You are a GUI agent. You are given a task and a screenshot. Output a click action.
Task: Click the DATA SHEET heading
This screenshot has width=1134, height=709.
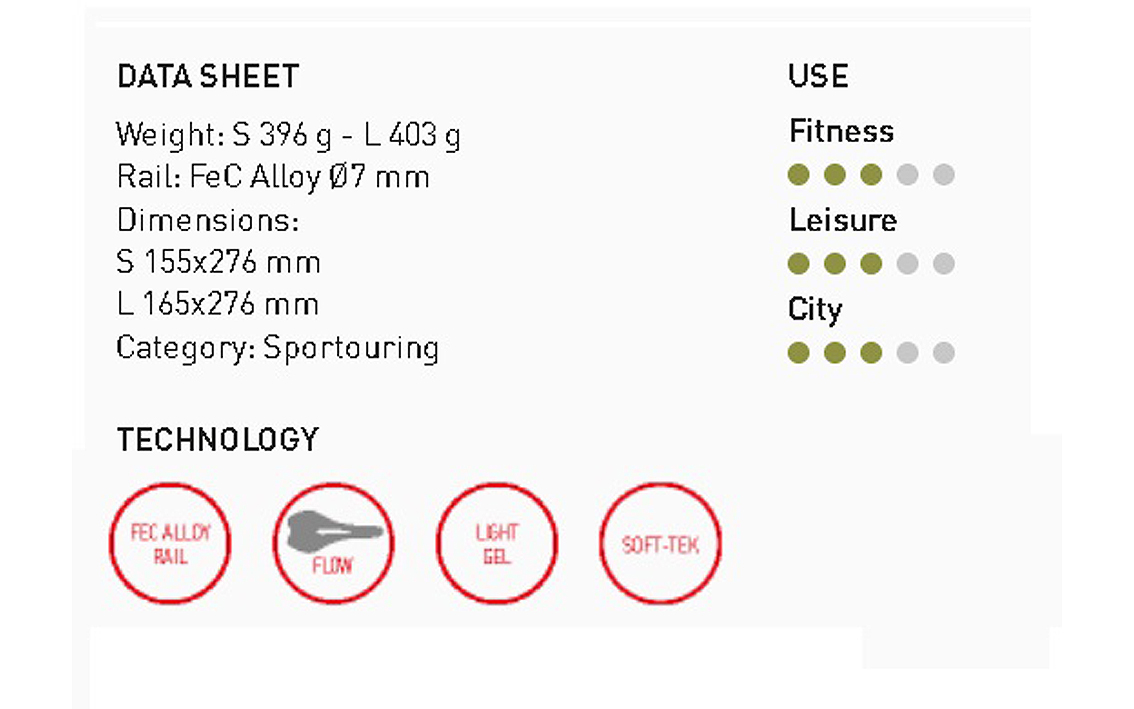pos(208,77)
